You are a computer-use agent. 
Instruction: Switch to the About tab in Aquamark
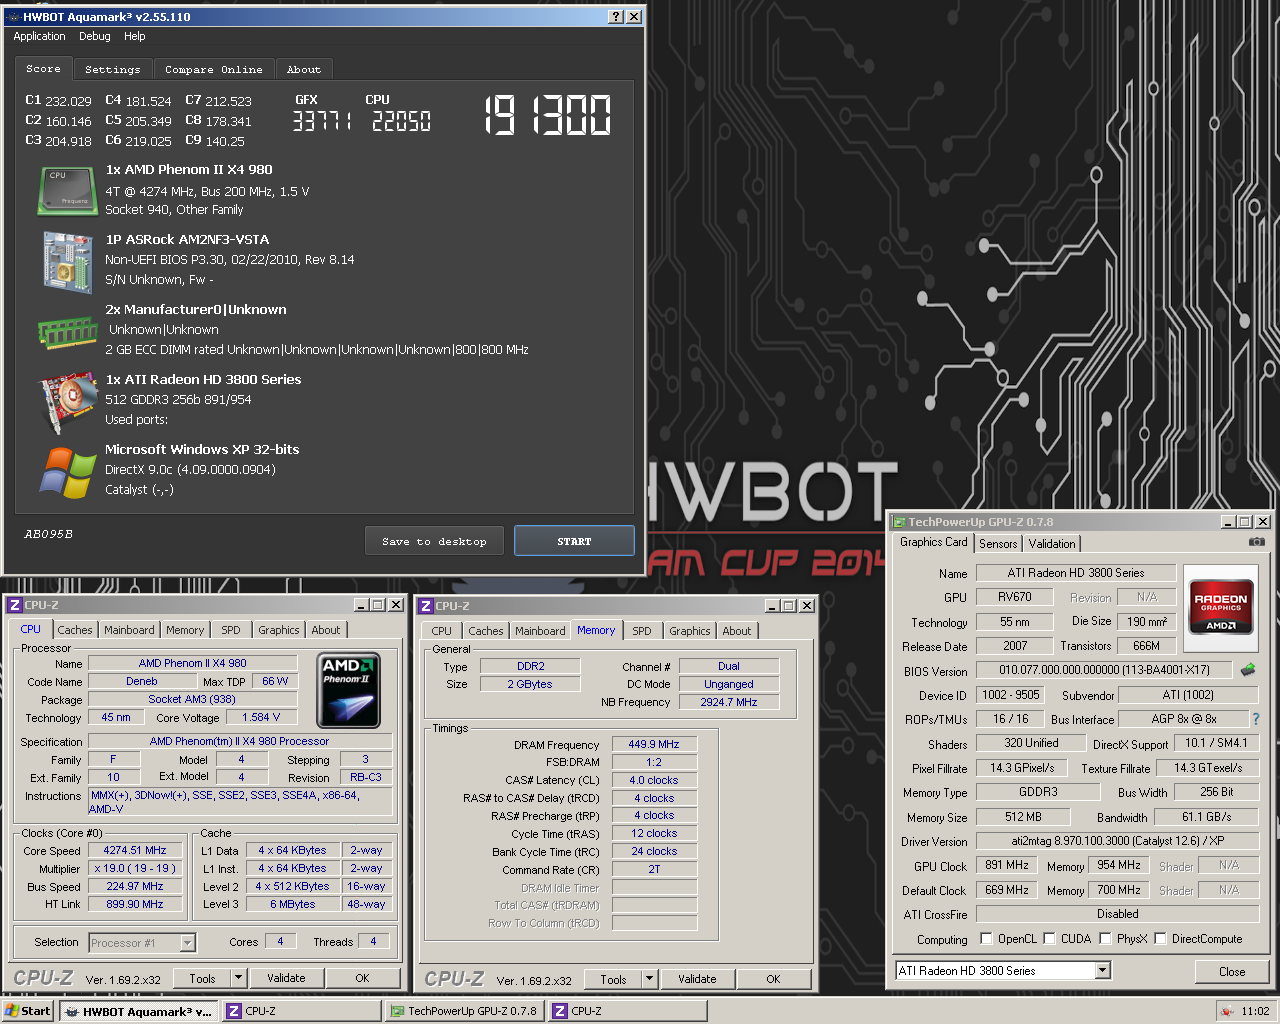(304, 70)
